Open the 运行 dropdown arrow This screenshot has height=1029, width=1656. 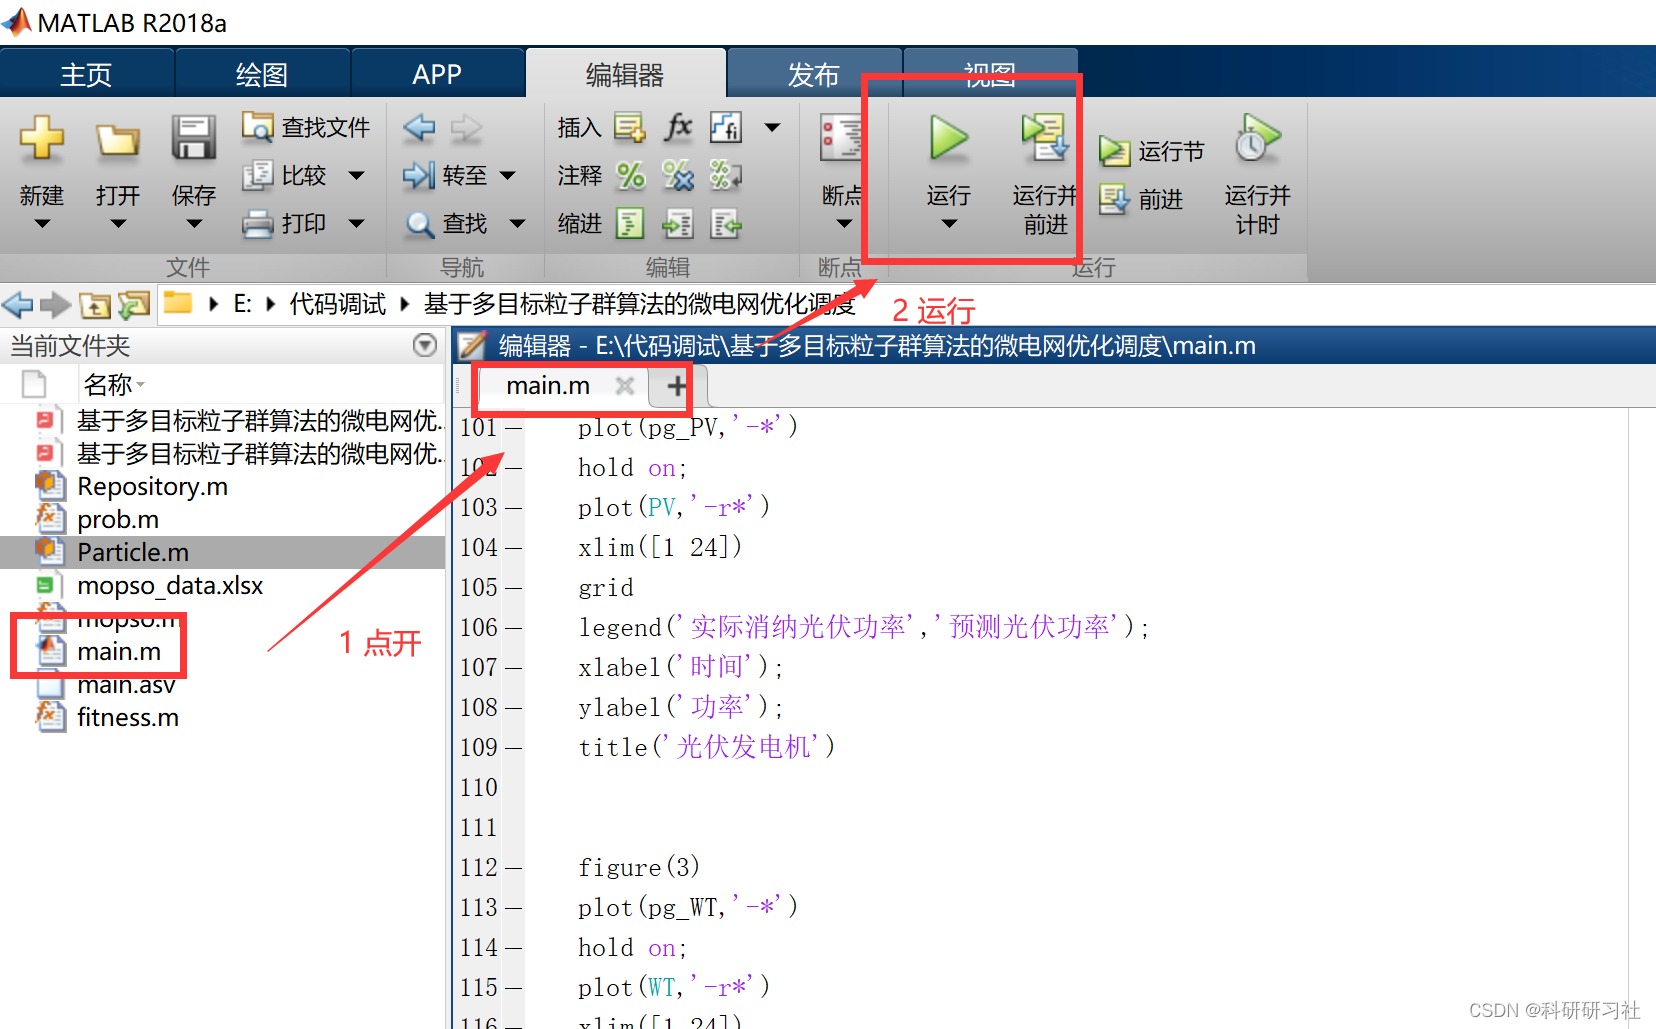click(946, 222)
